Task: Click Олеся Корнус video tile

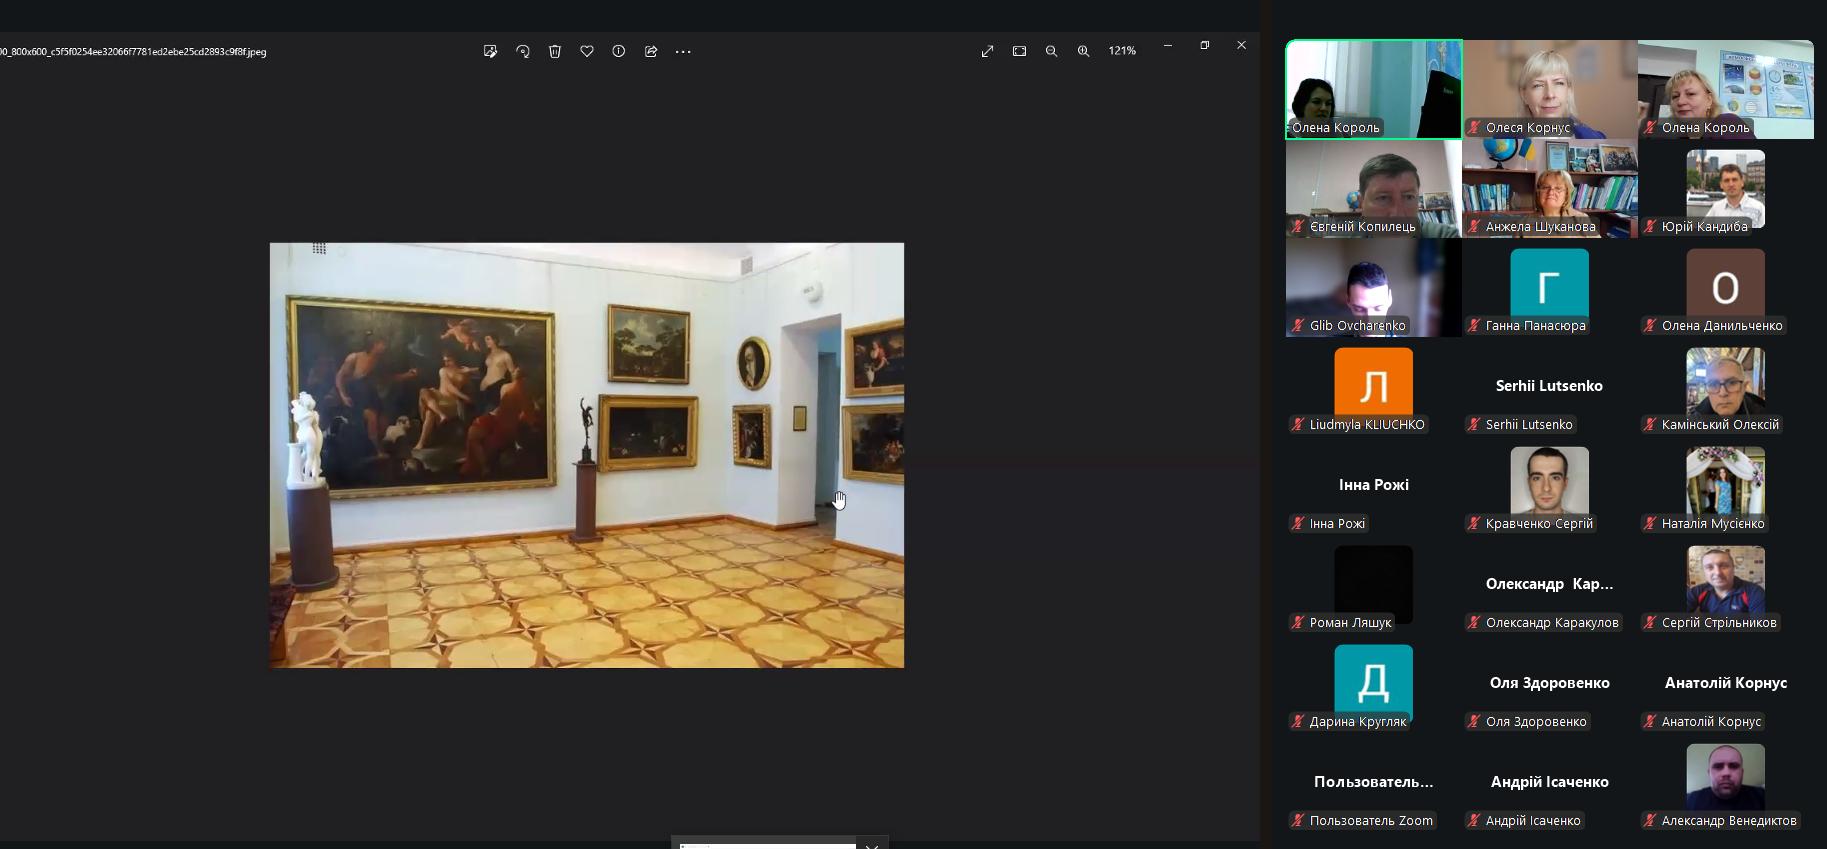Action: click(x=1549, y=88)
